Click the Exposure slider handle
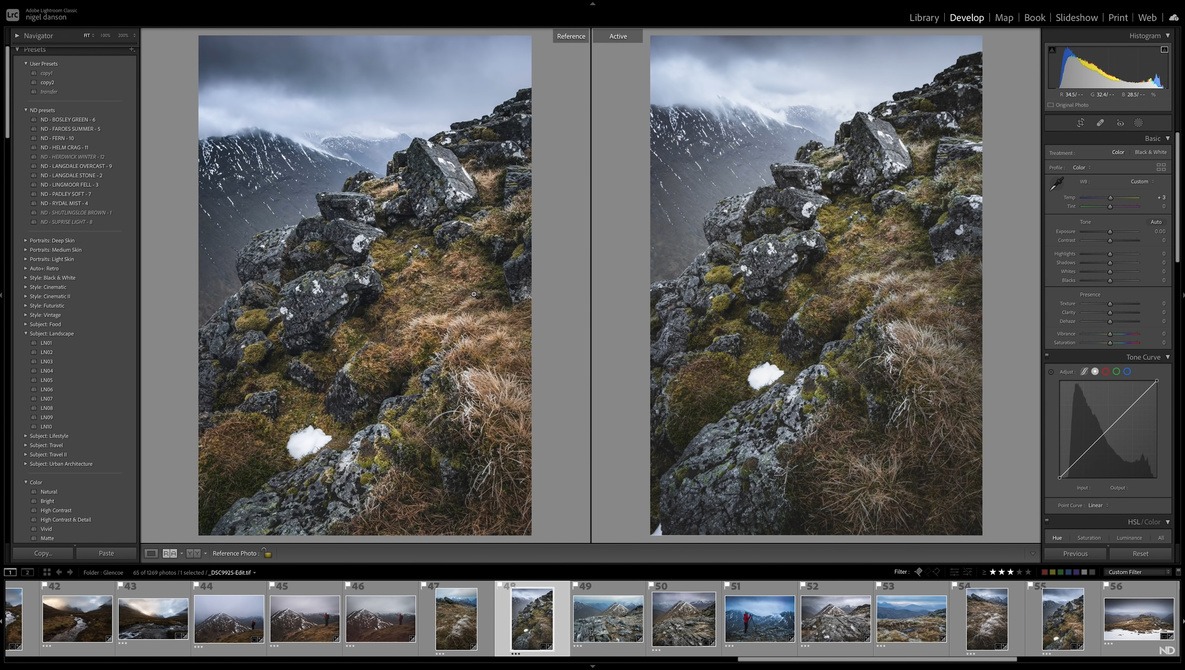The width and height of the screenshot is (1185, 670). [x=1110, y=232]
